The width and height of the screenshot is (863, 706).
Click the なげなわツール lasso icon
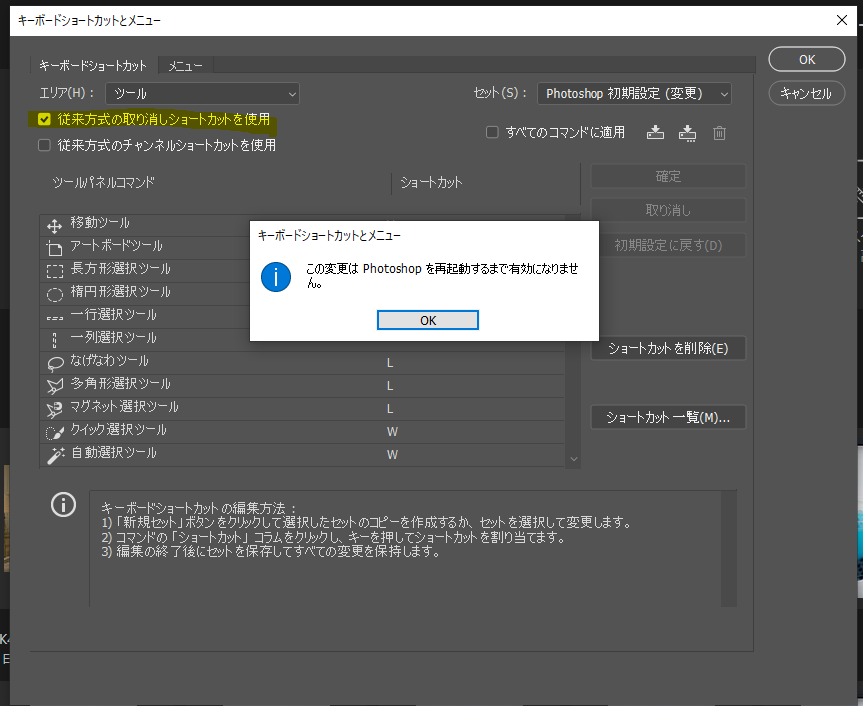click(57, 361)
